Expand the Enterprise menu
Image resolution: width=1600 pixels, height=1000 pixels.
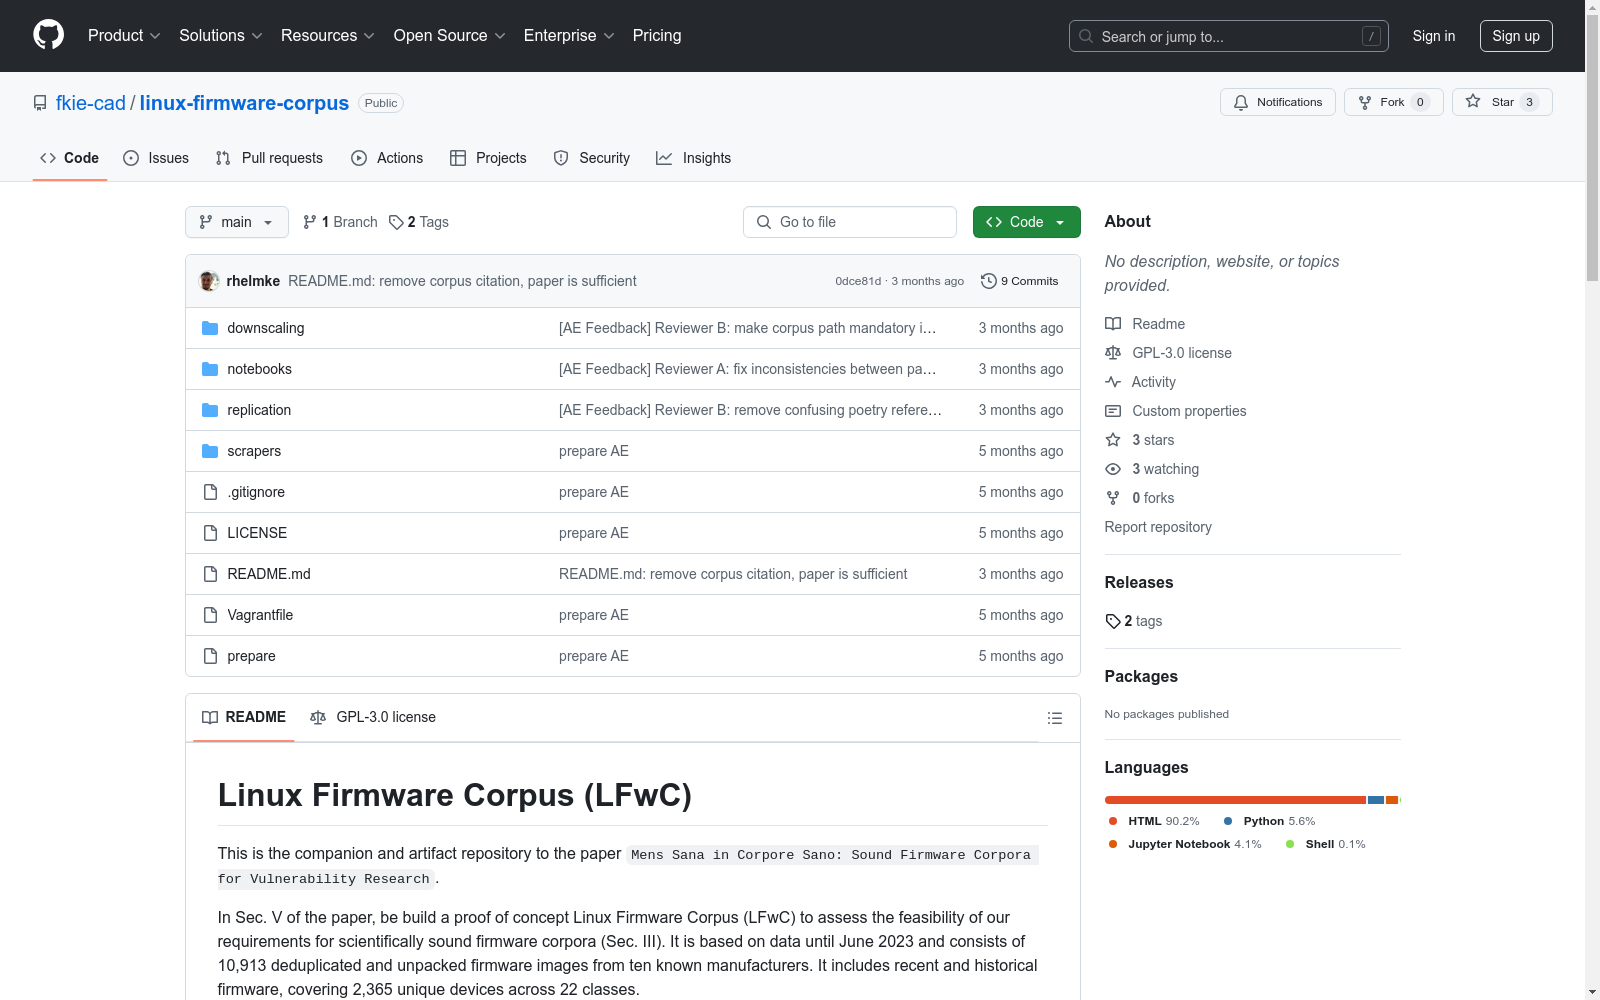click(569, 36)
